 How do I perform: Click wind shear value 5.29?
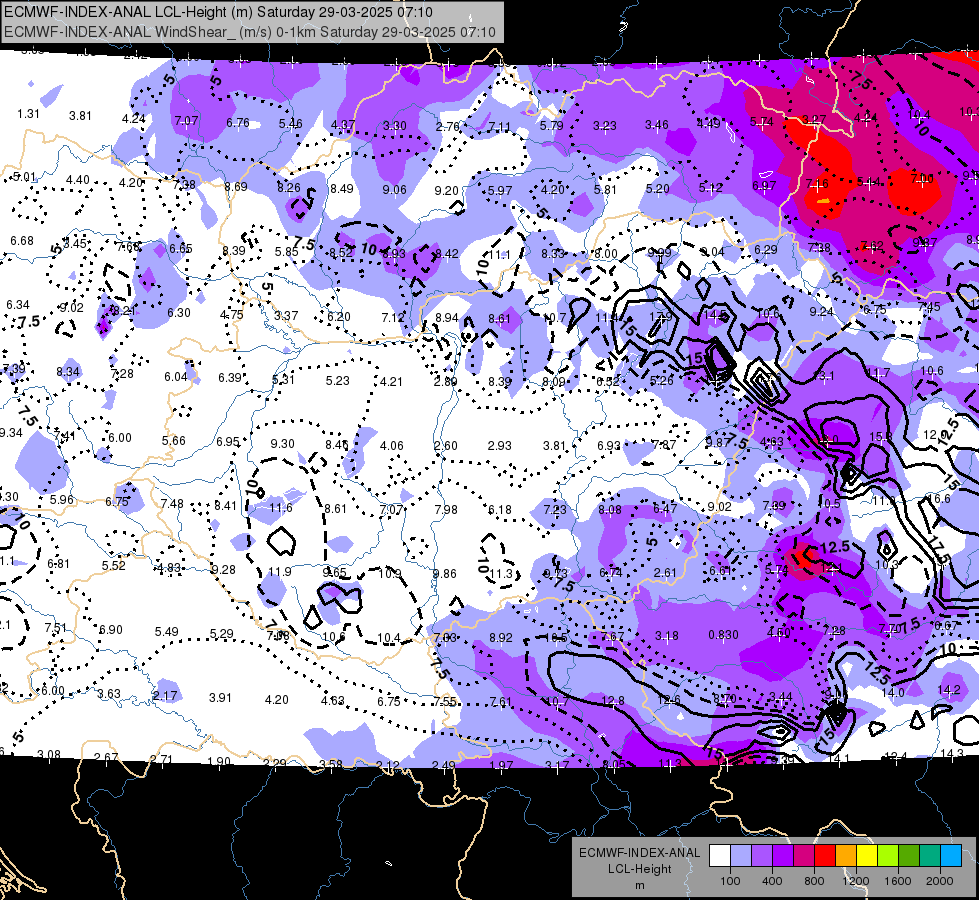[x=222, y=633]
